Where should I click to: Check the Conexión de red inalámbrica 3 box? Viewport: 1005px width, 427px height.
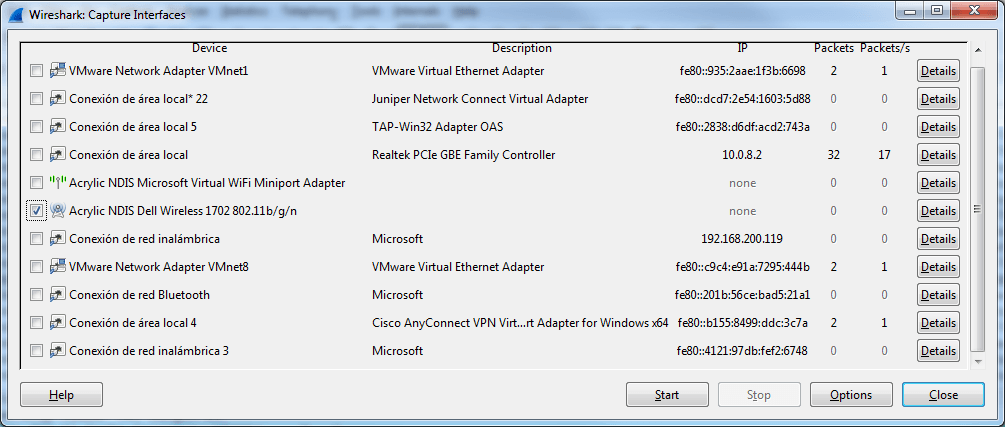coord(37,351)
